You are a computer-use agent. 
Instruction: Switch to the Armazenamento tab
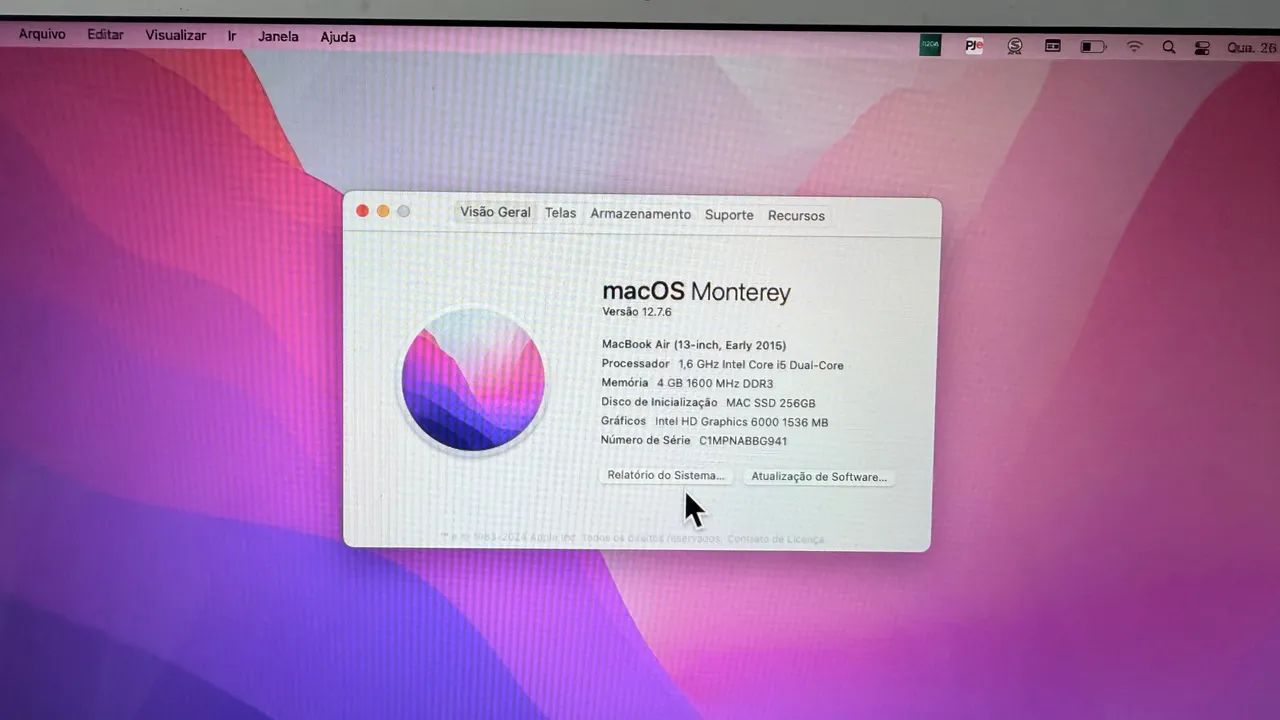pyautogui.click(x=640, y=214)
